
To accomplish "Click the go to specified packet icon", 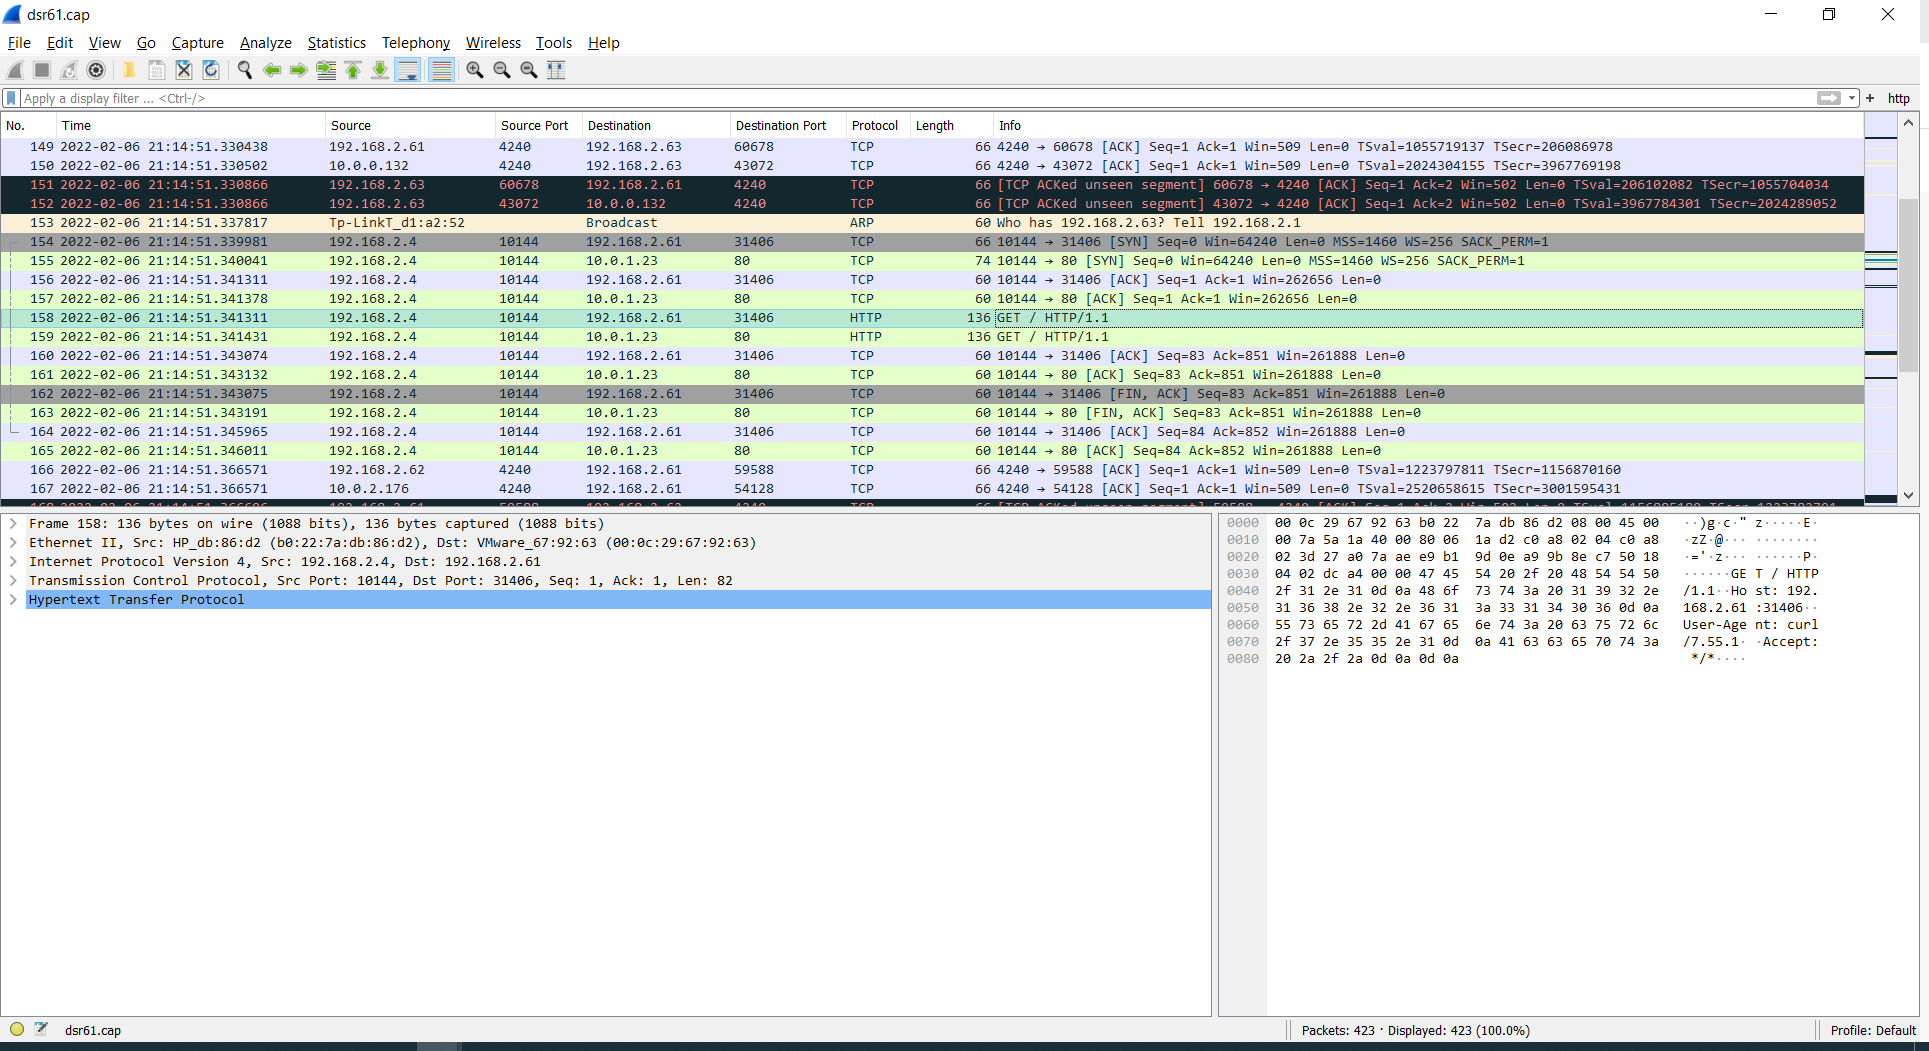I will point(325,70).
